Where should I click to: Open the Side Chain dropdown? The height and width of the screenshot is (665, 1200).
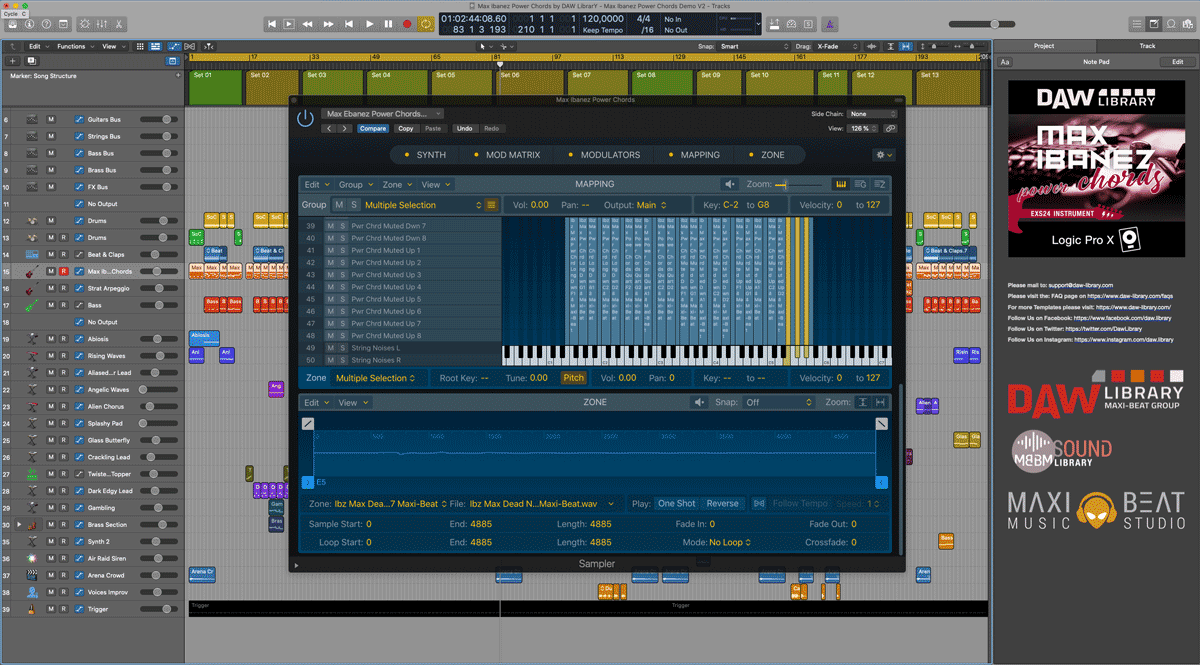pos(873,114)
